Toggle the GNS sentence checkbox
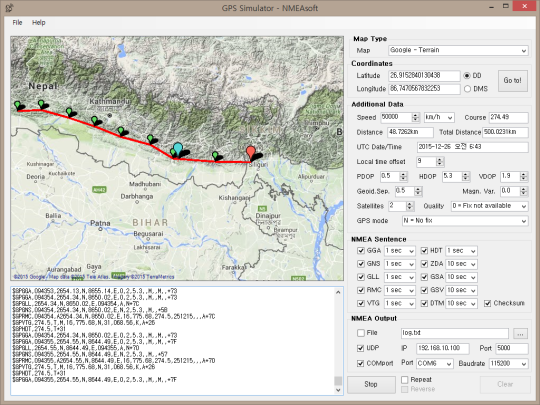This screenshot has width=540, height=405. click(x=361, y=264)
